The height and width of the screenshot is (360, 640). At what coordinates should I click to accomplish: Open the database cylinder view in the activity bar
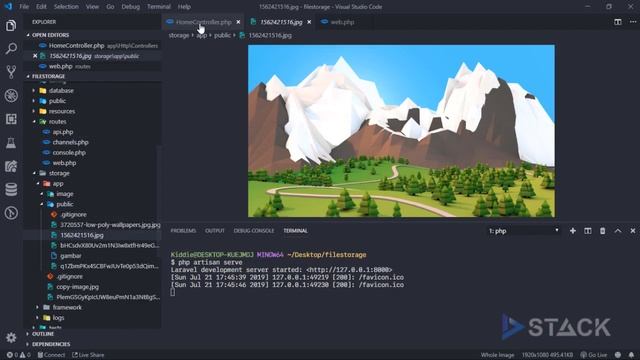coord(11,189)
